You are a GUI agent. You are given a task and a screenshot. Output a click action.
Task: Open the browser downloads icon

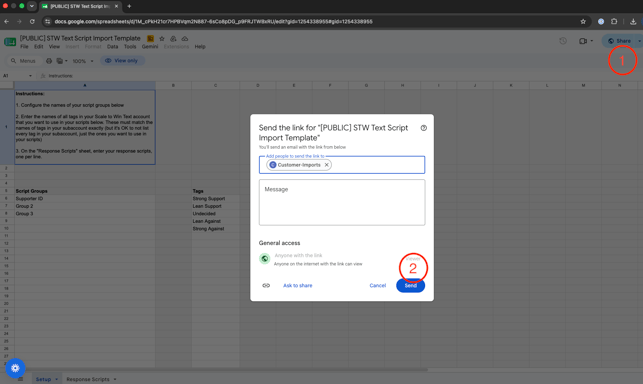pos(633,21)
